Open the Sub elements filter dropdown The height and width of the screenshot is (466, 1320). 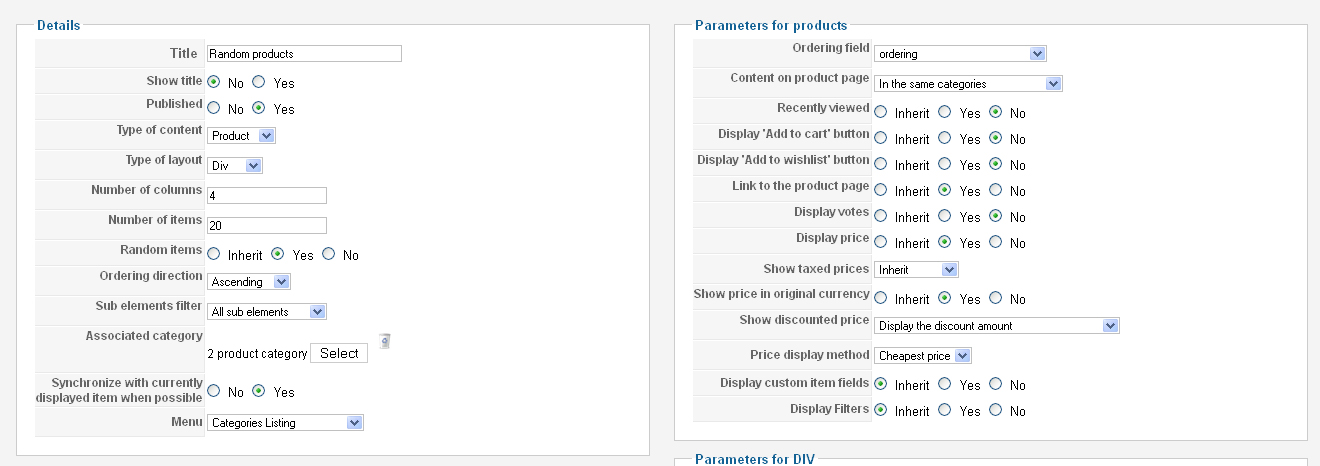tap(267, 312)
